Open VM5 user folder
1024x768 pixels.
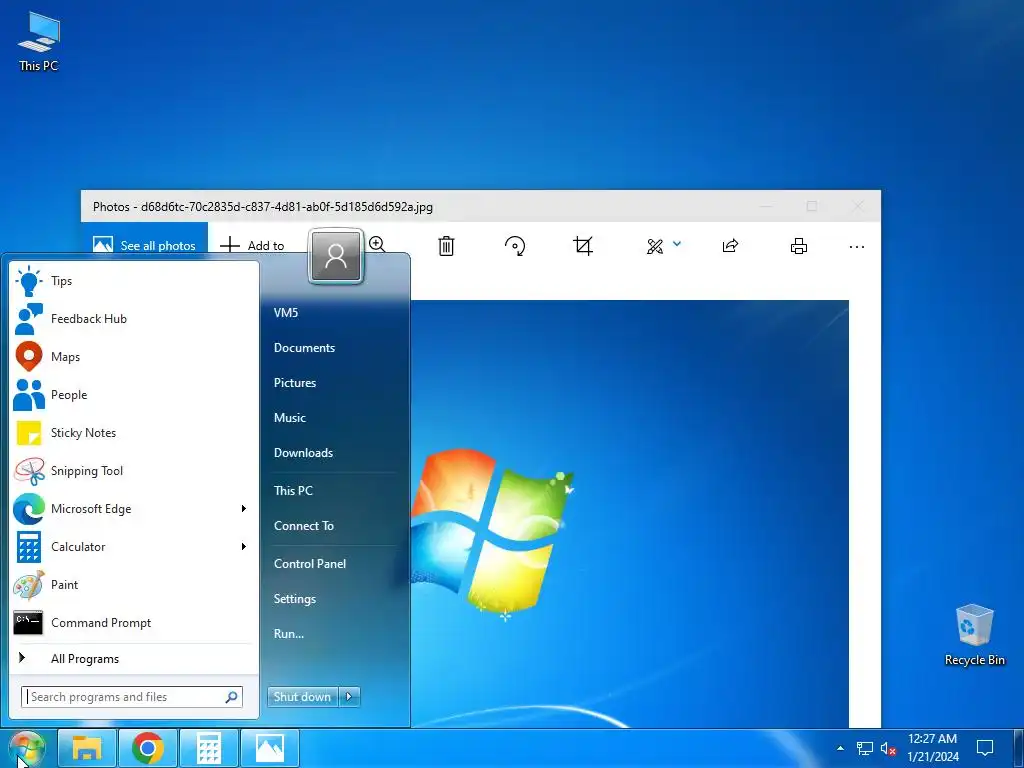[286, 313]
